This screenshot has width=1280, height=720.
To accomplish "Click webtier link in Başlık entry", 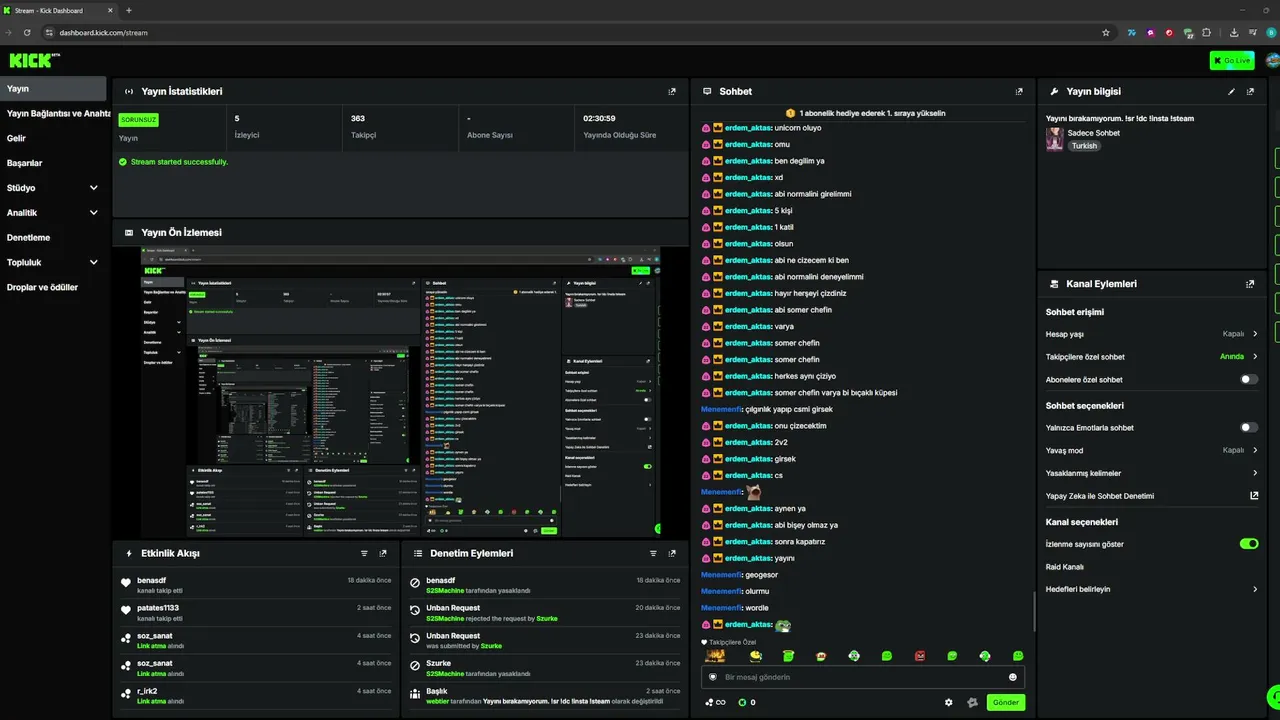I will [x=438, y=701].
